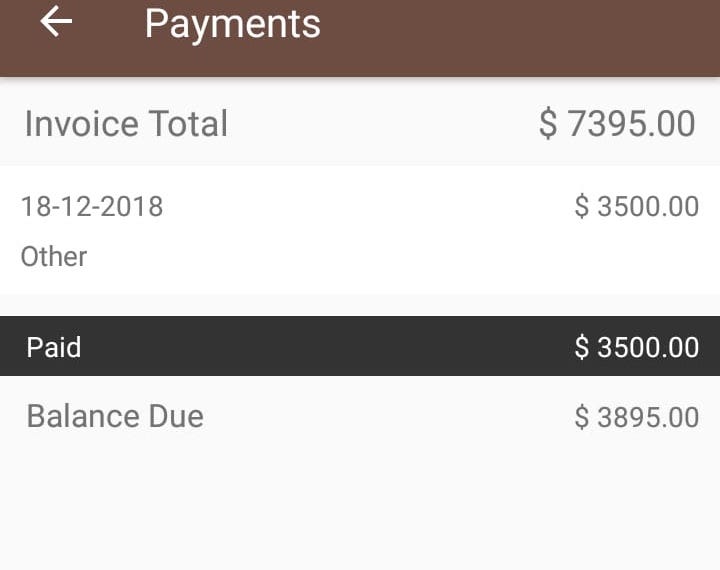Click the Payments screen title
720x570 pixels.
point(232,24)
